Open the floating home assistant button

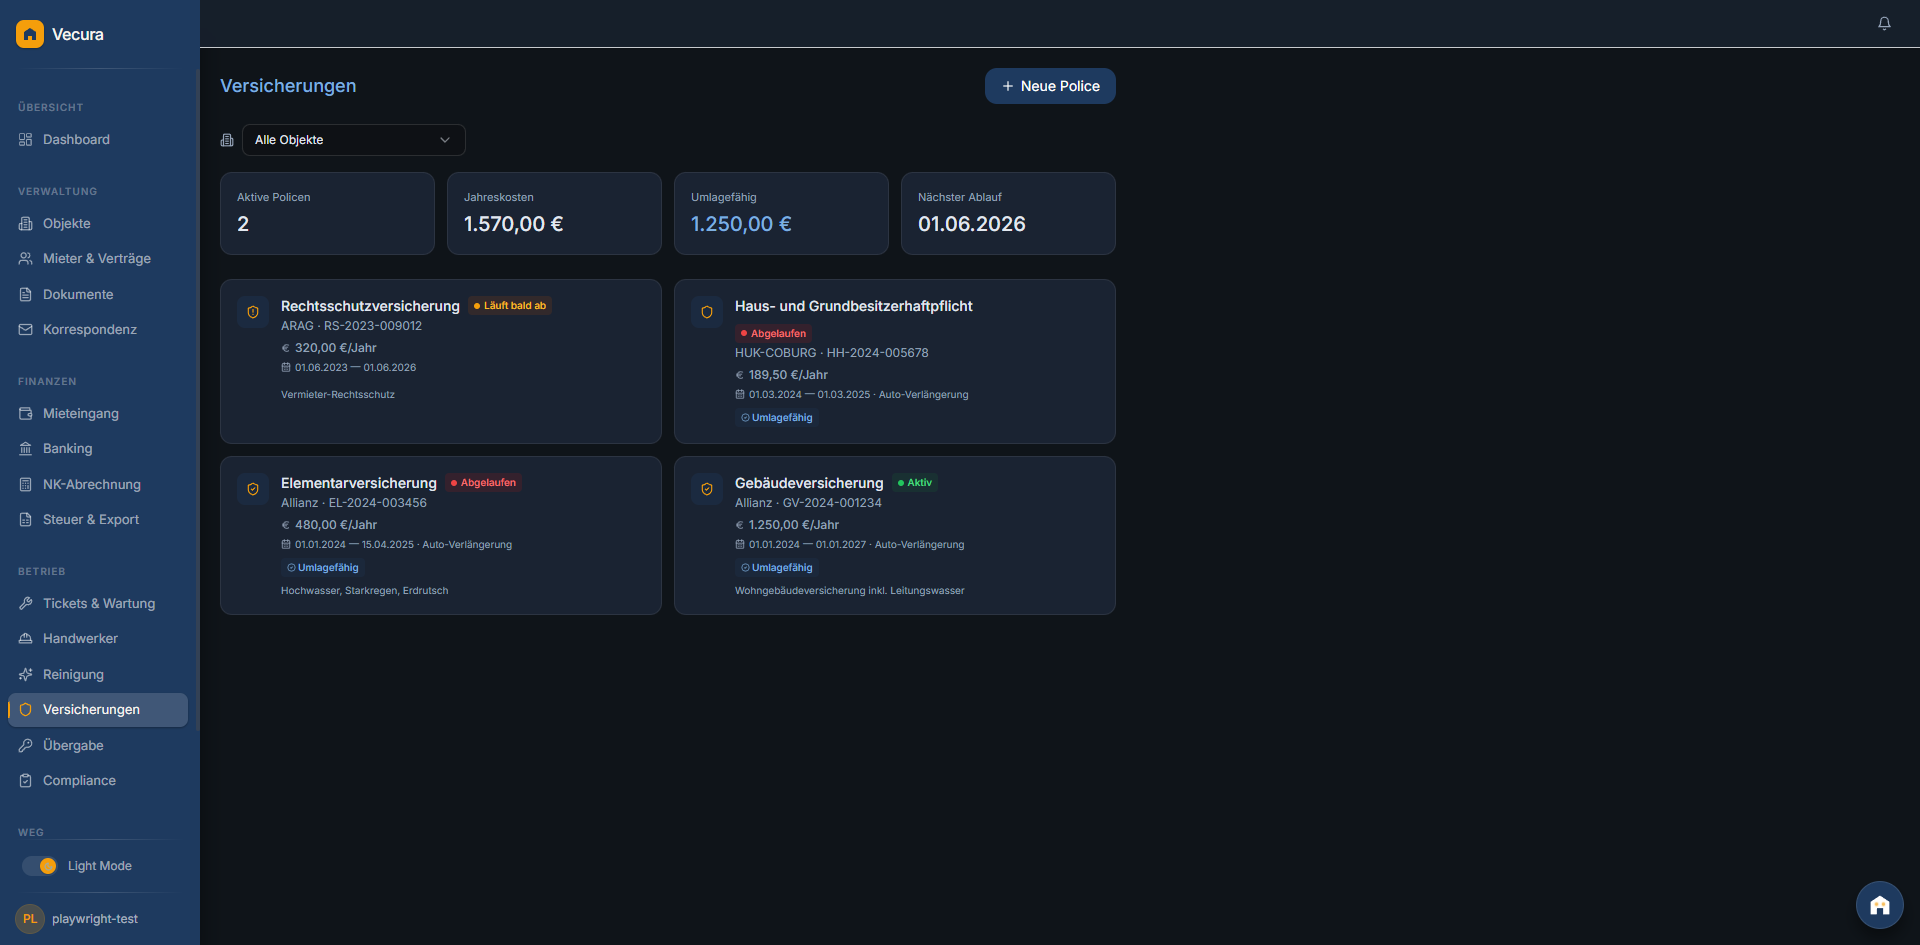pyautogui.click(x=1879, y=905)
